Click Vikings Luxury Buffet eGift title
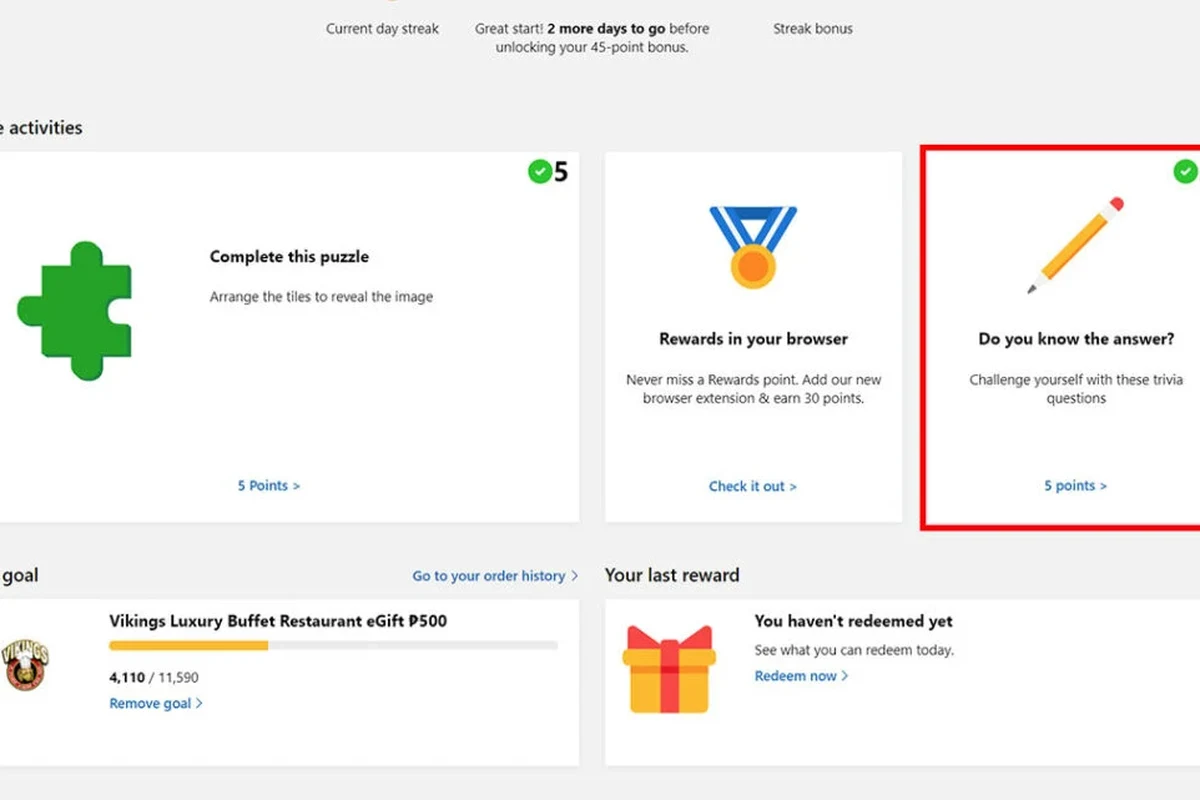Screen dimensions: 1200x800 [x=278, y=621]
